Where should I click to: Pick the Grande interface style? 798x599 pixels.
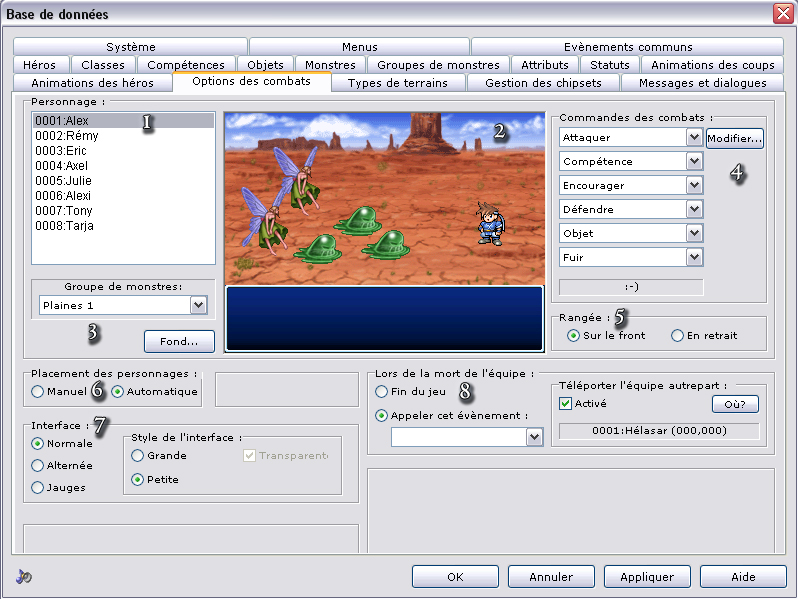click(138, 456)
